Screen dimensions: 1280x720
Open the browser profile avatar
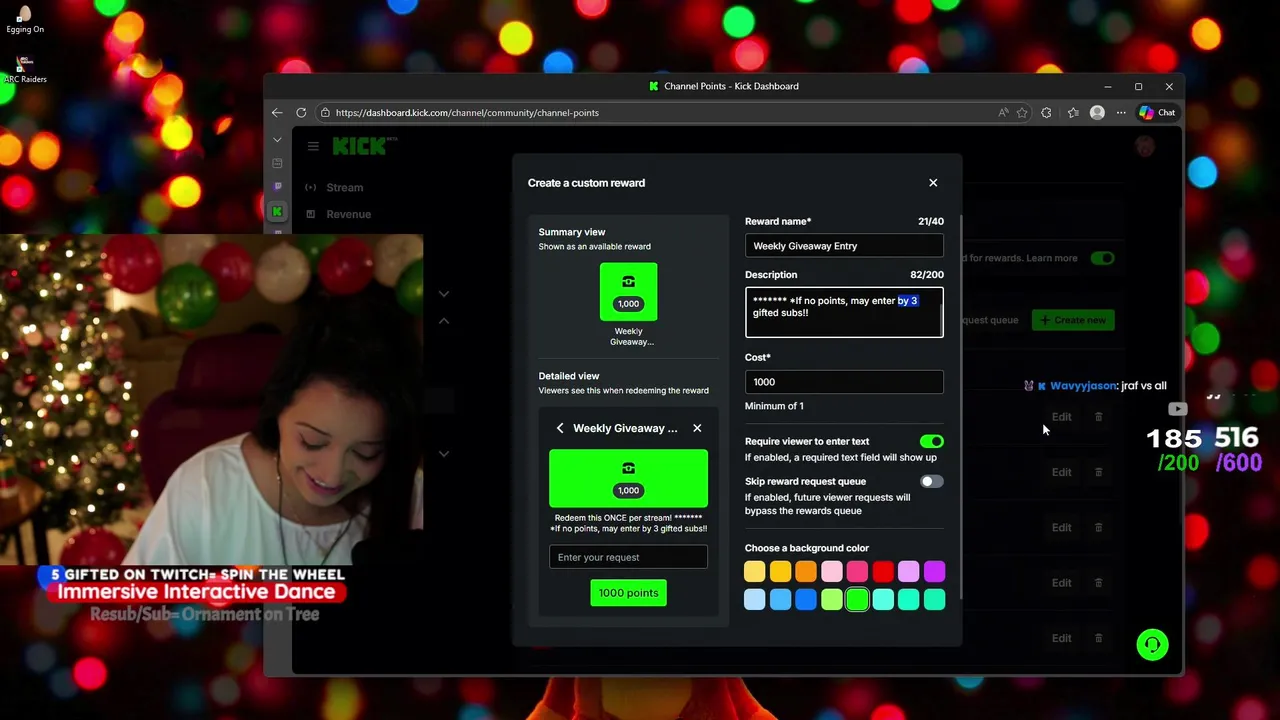1097,113
